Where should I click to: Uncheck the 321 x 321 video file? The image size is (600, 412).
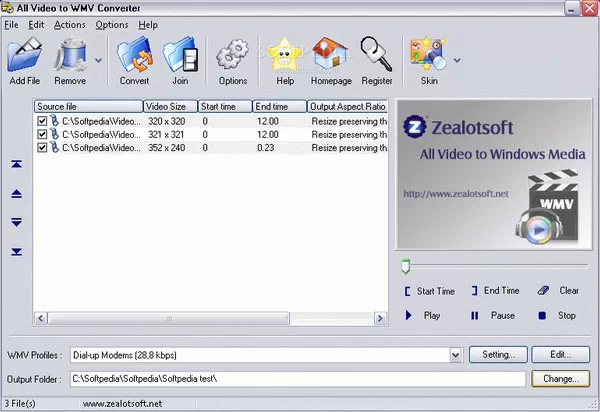[42, 135]
